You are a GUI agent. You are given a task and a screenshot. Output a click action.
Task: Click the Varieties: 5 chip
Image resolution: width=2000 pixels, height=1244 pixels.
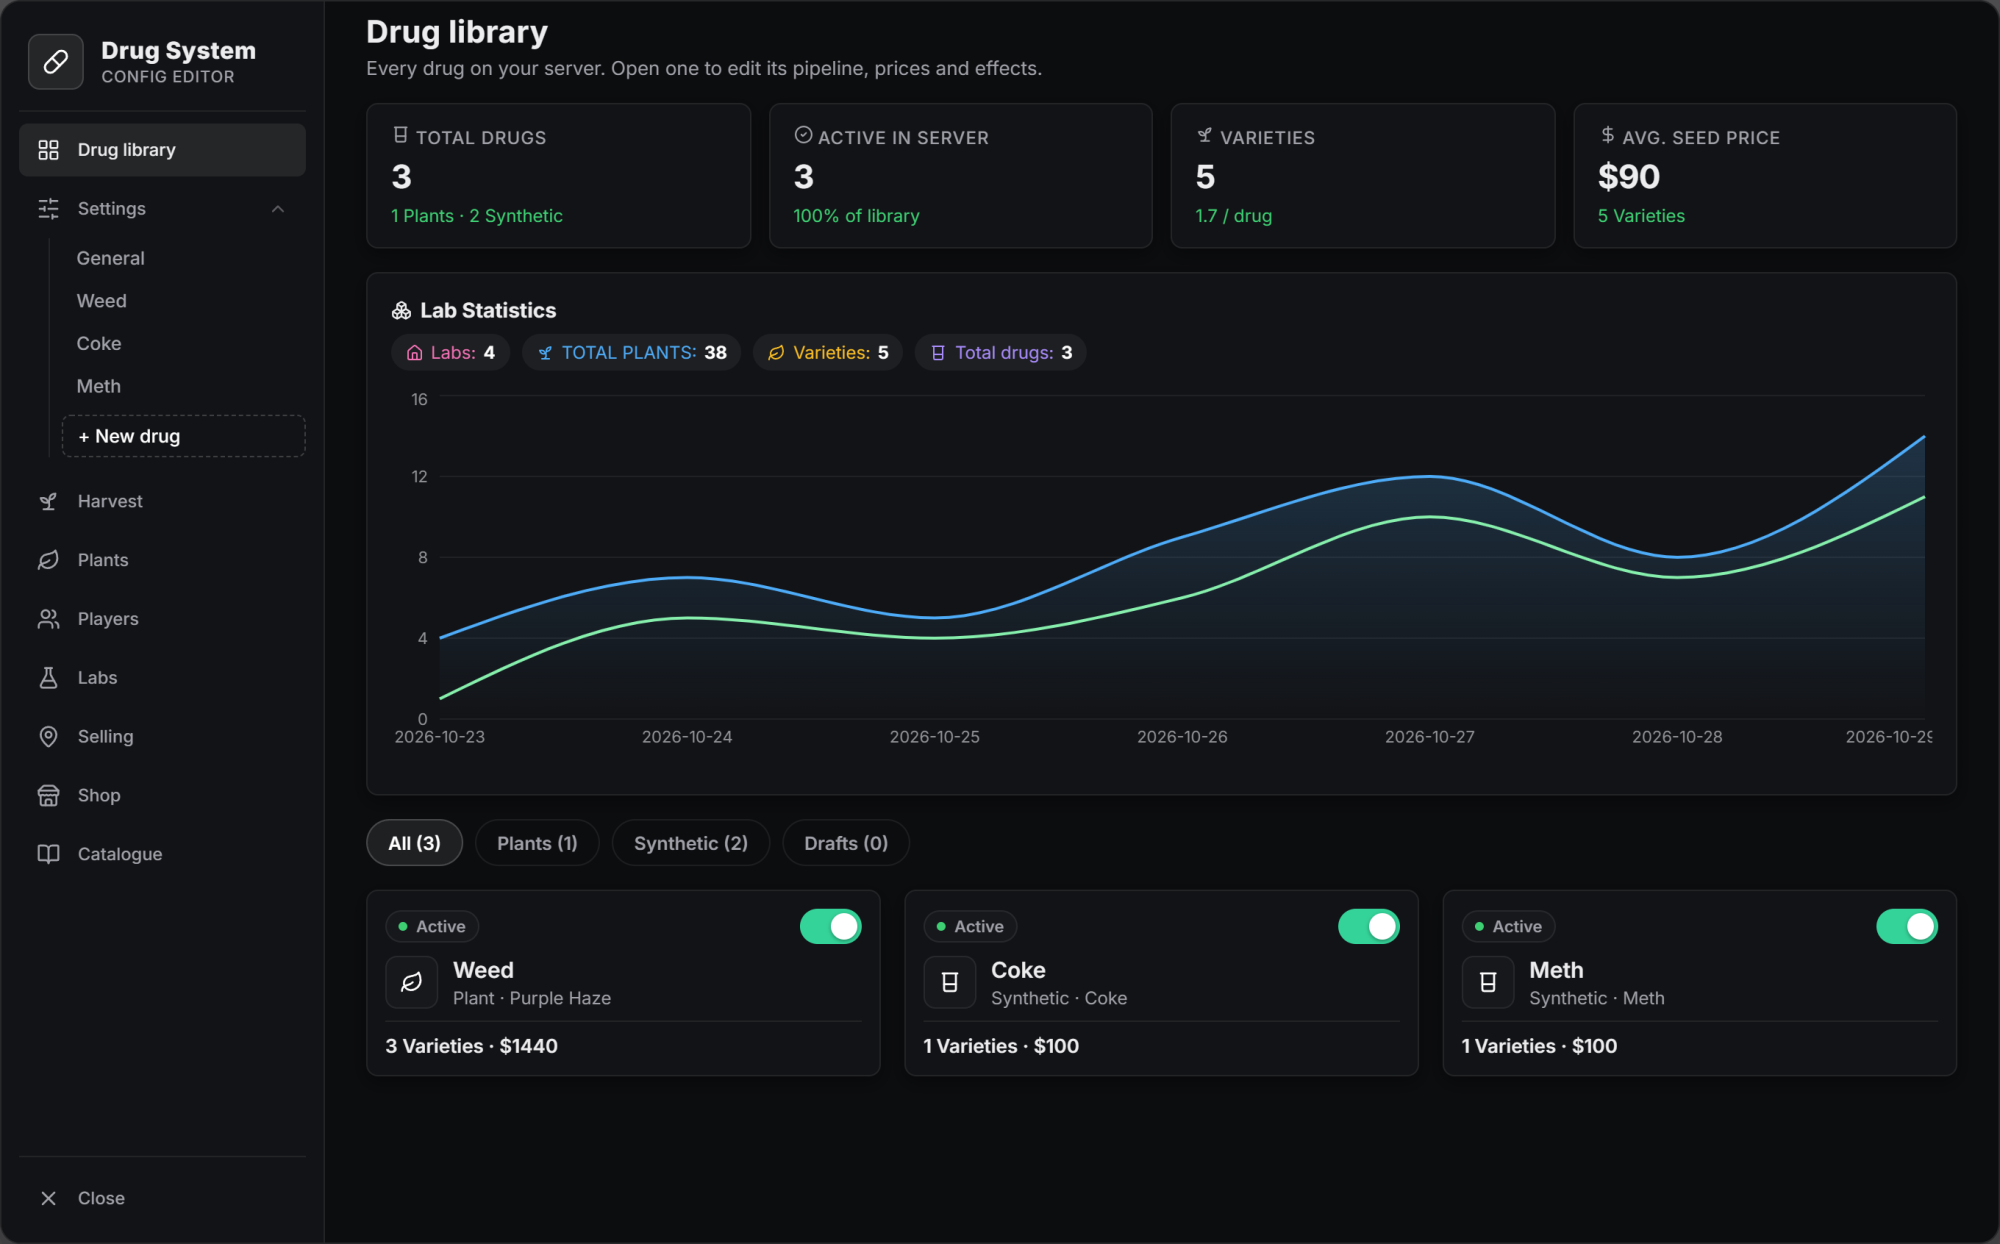point(828,353)
